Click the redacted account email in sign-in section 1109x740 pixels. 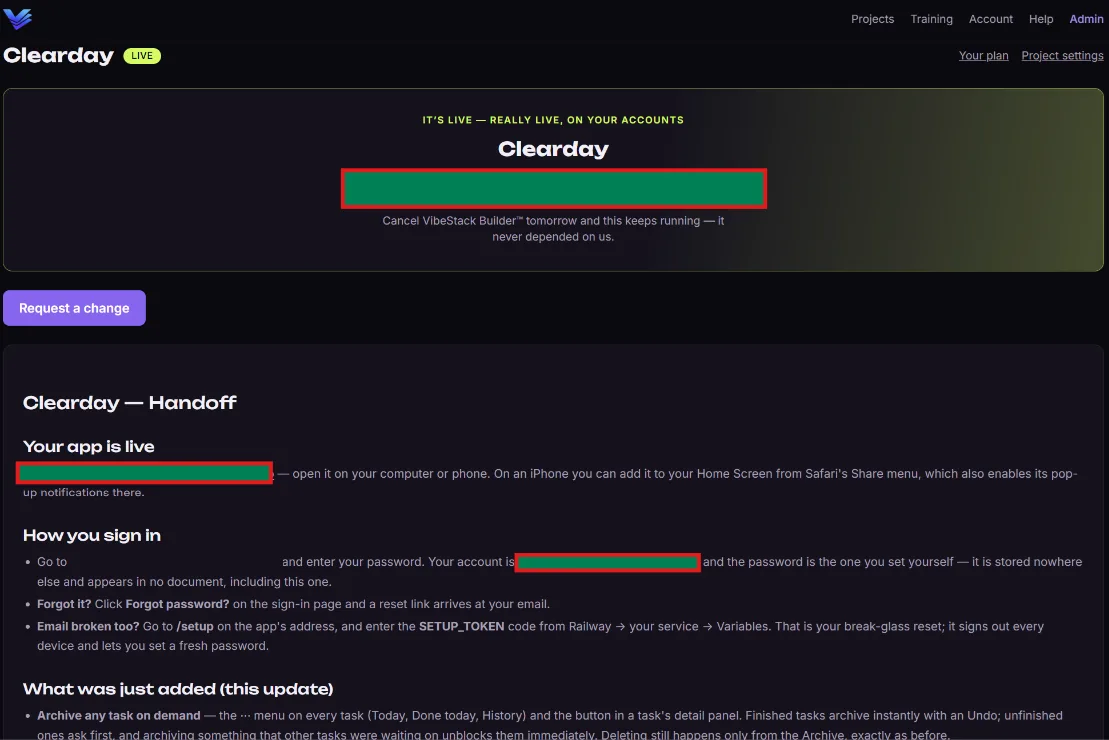click(x=608, y=562)
